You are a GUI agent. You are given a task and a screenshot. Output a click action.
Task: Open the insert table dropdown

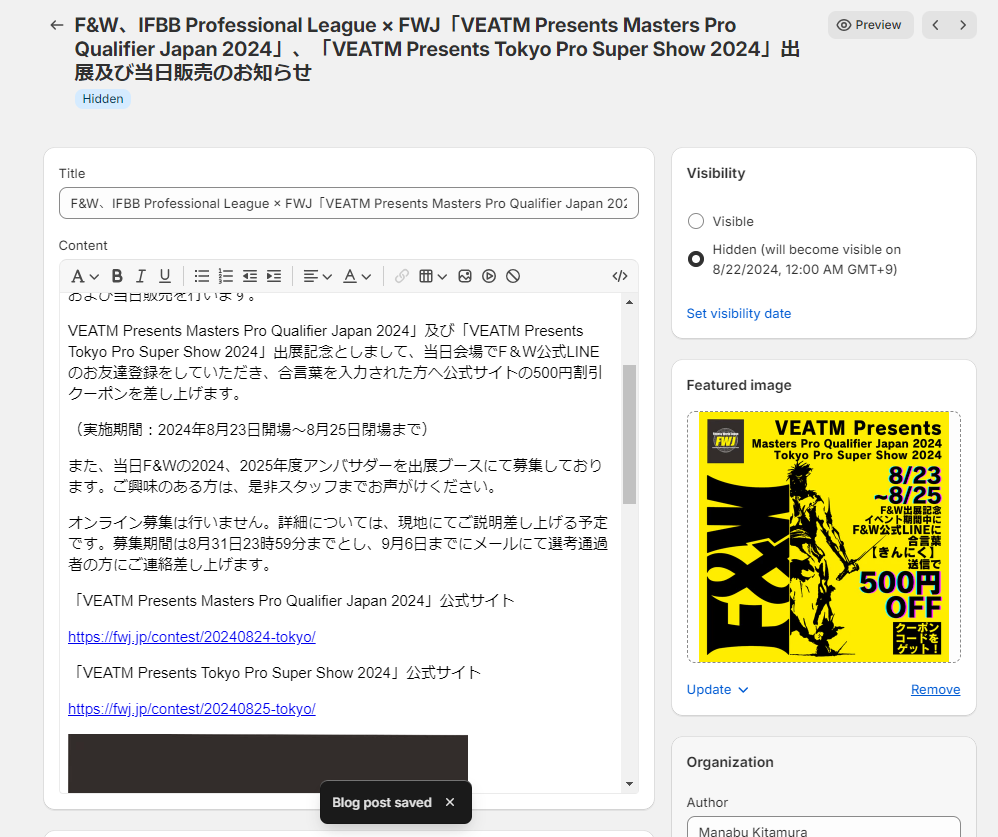(433, 276)
